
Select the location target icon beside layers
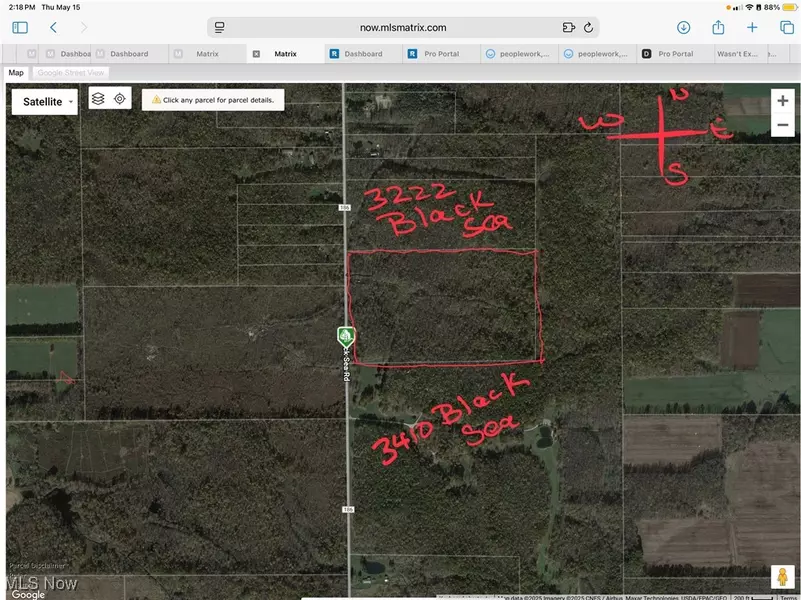pyautogui.click(x=119, y=98)
